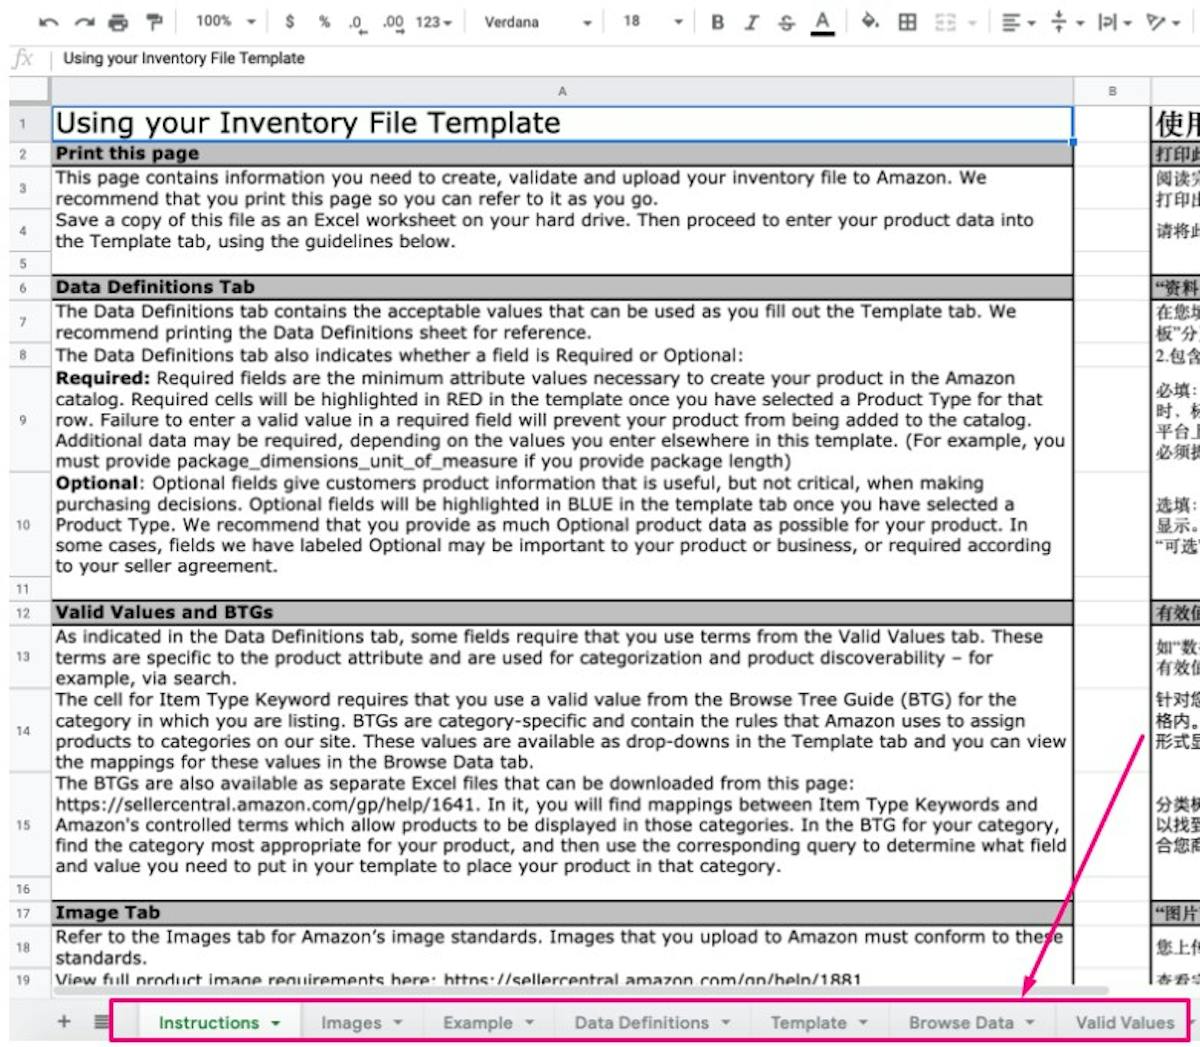This screenshot has width=1200, height=1047.
Task: Format the cell as currency
Action: pyautogui.click(x=290, y=21)
